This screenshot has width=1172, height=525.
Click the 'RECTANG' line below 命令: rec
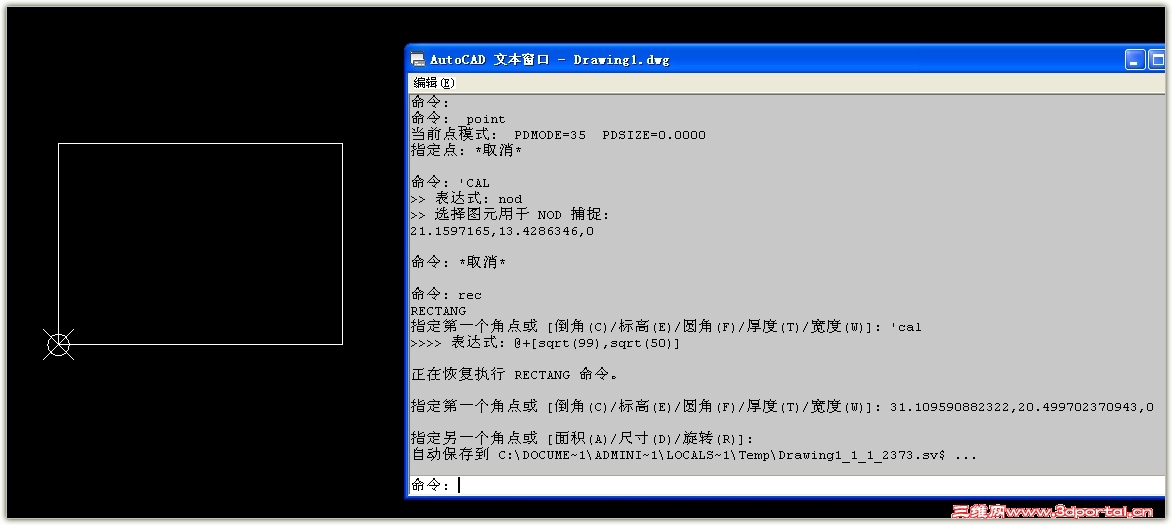pyautogui.click(x=438, y=310)
